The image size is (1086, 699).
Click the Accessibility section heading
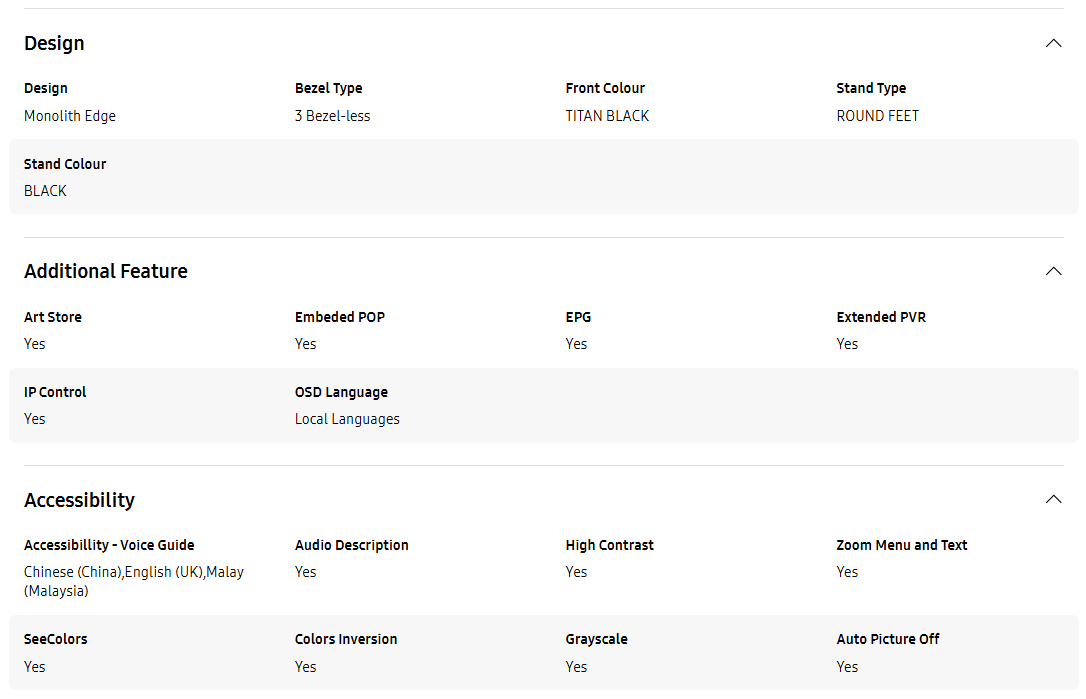coord(80,500)
